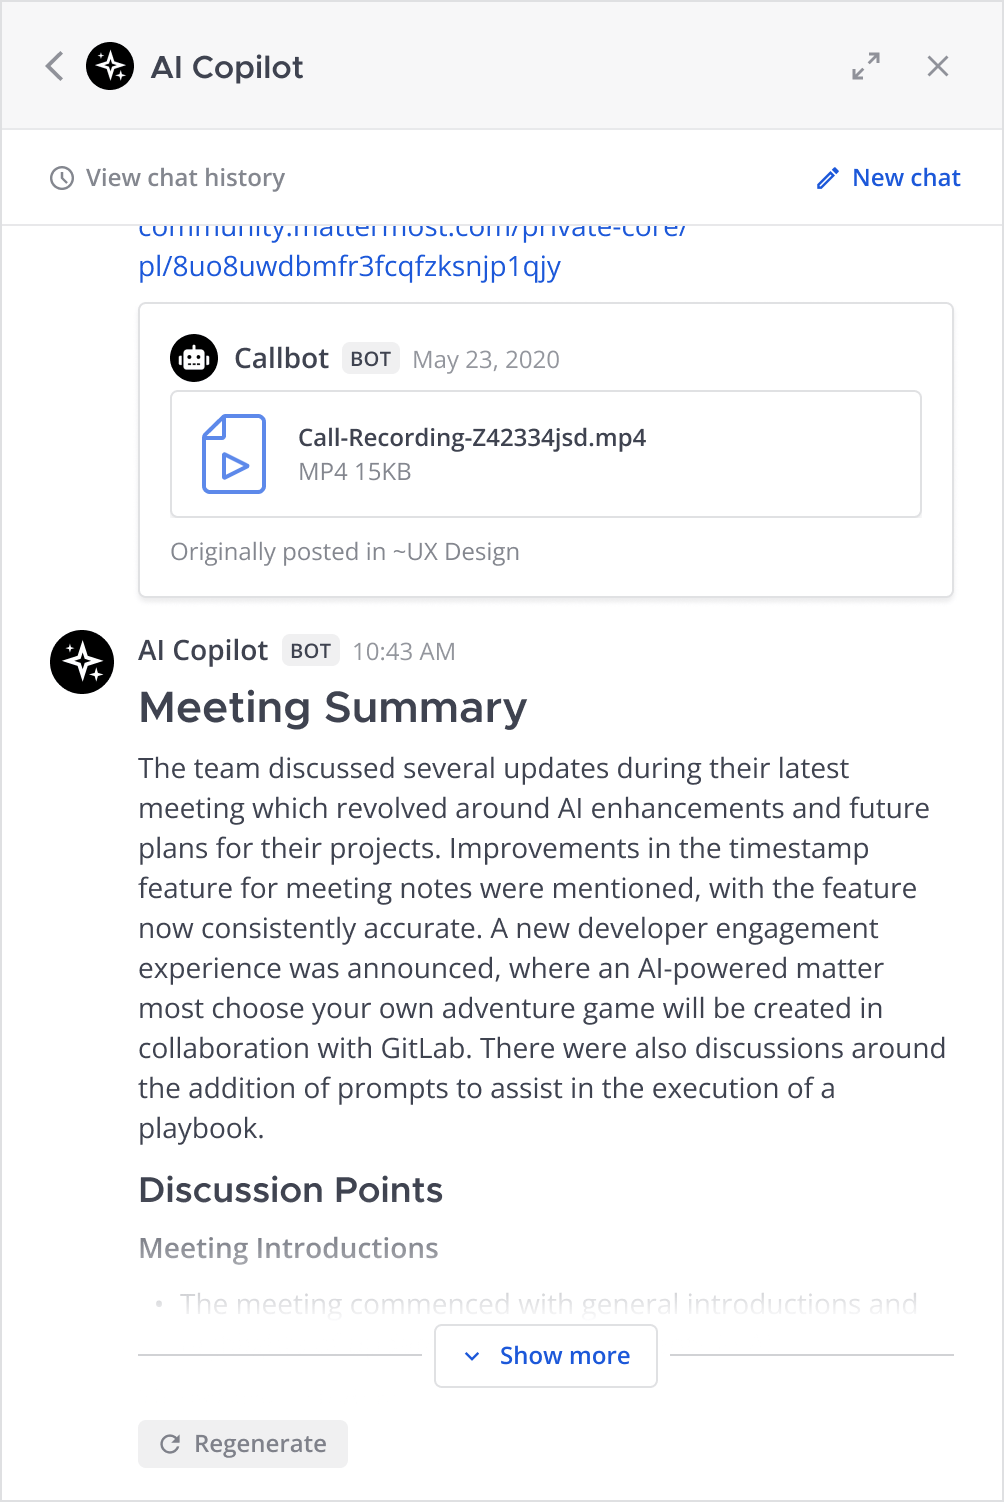Click Callbot's robot avatar
1004x1502 pixels.
pos(194,358)
